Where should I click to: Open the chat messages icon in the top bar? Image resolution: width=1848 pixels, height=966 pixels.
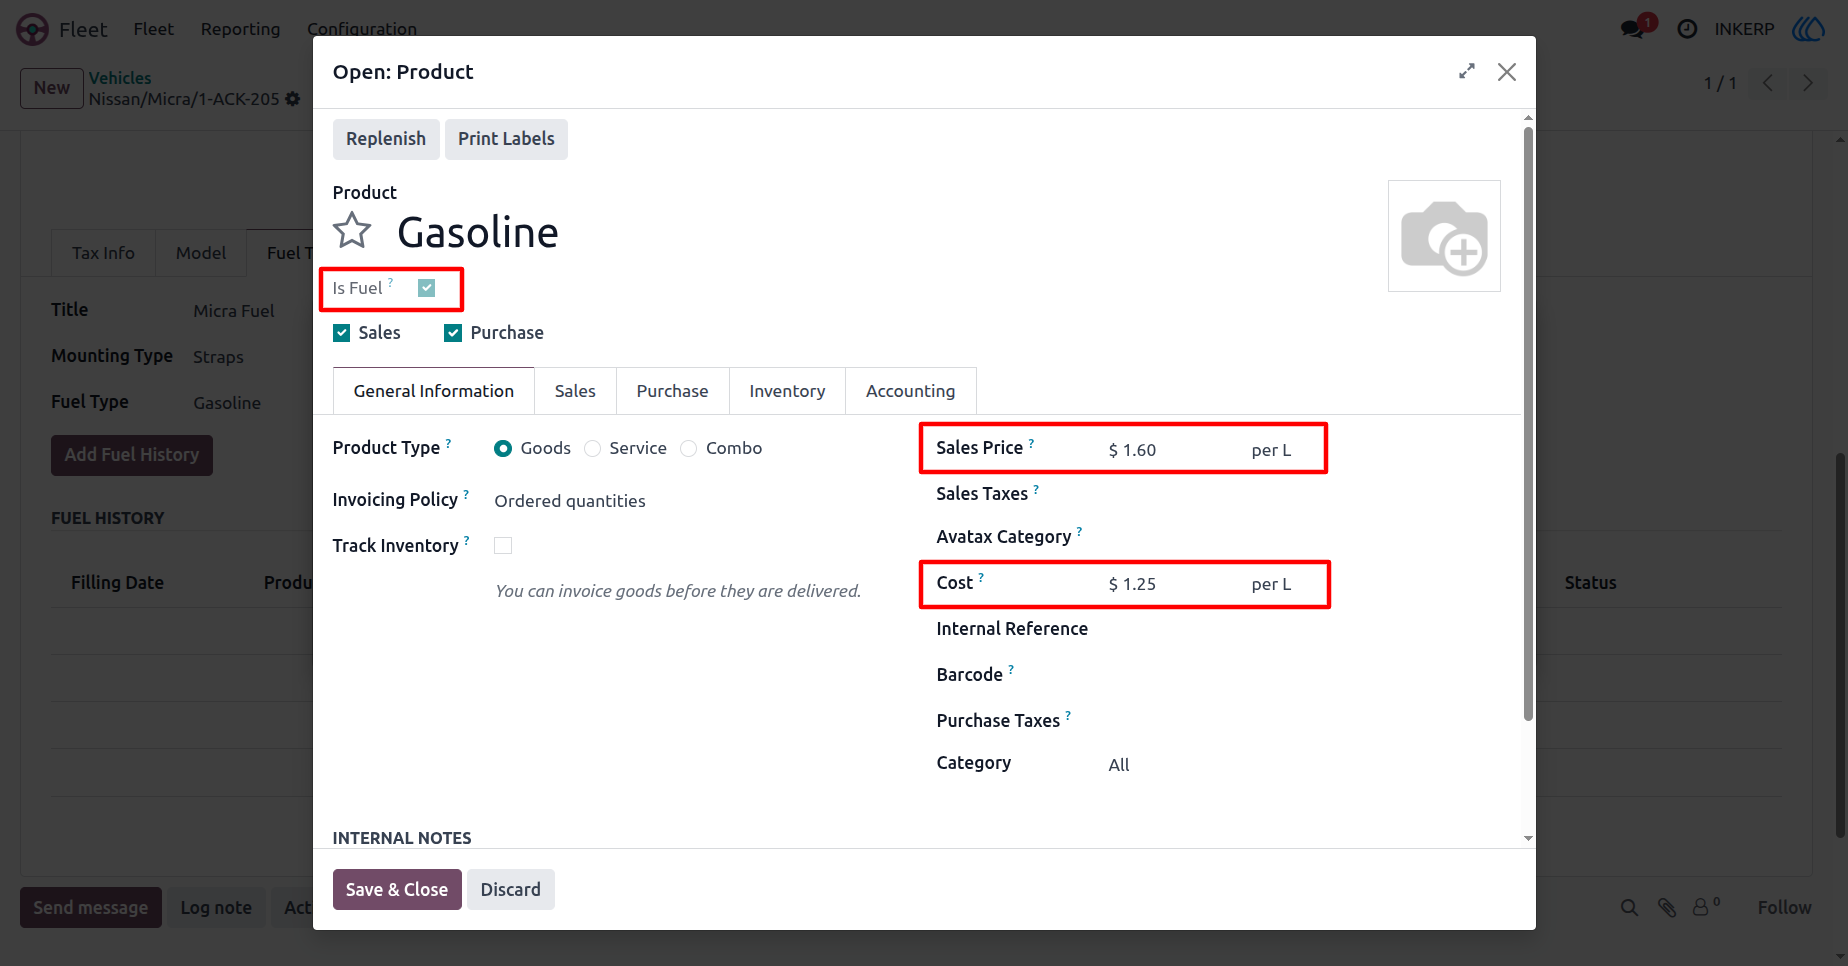pyautogui.click(x=1633, y=29)
